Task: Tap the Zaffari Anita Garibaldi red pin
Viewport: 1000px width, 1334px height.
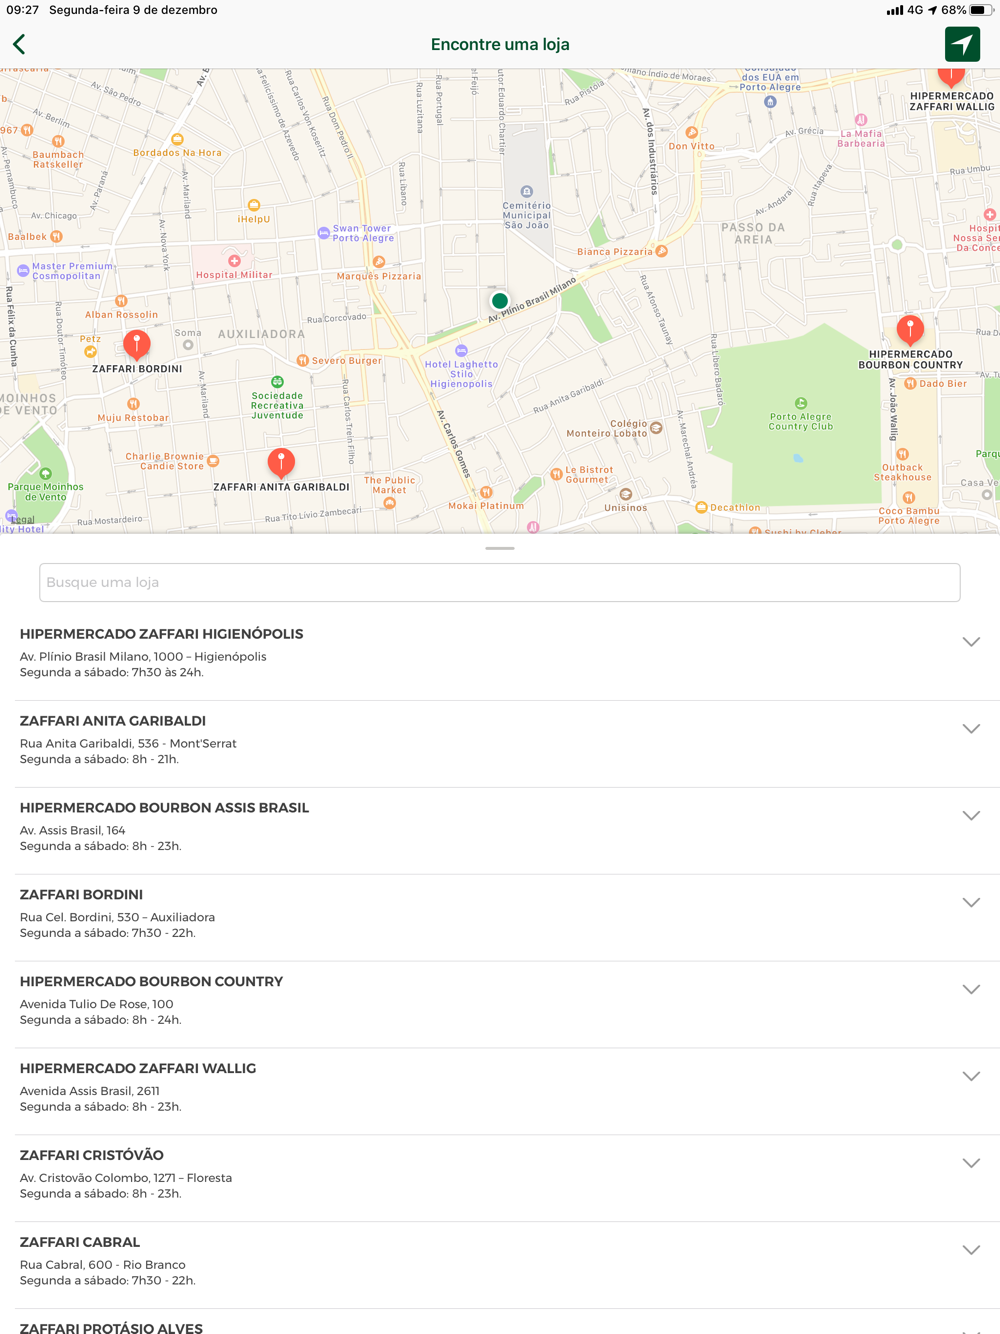Action: pyautogui.click(x=281, y=463)
